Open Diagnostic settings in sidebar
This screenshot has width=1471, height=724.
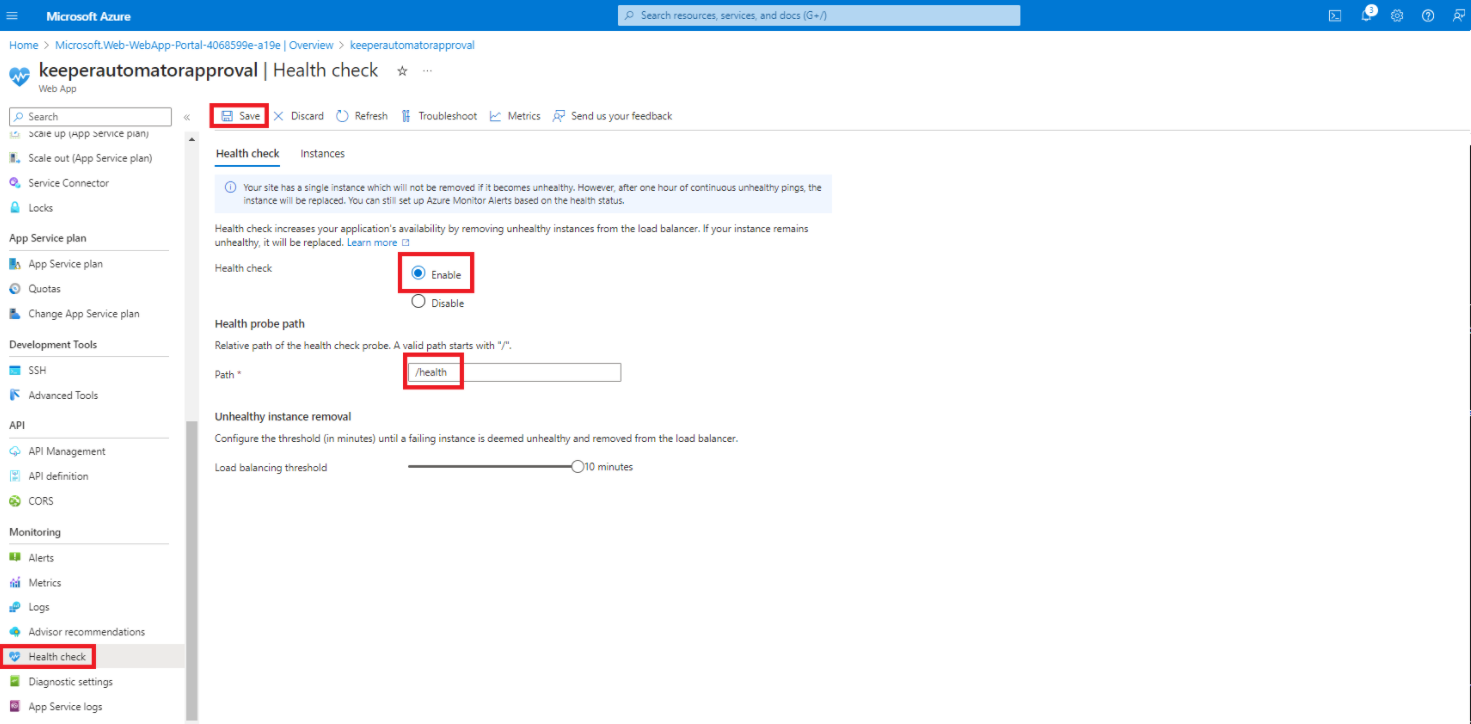[x=70, y=682]
